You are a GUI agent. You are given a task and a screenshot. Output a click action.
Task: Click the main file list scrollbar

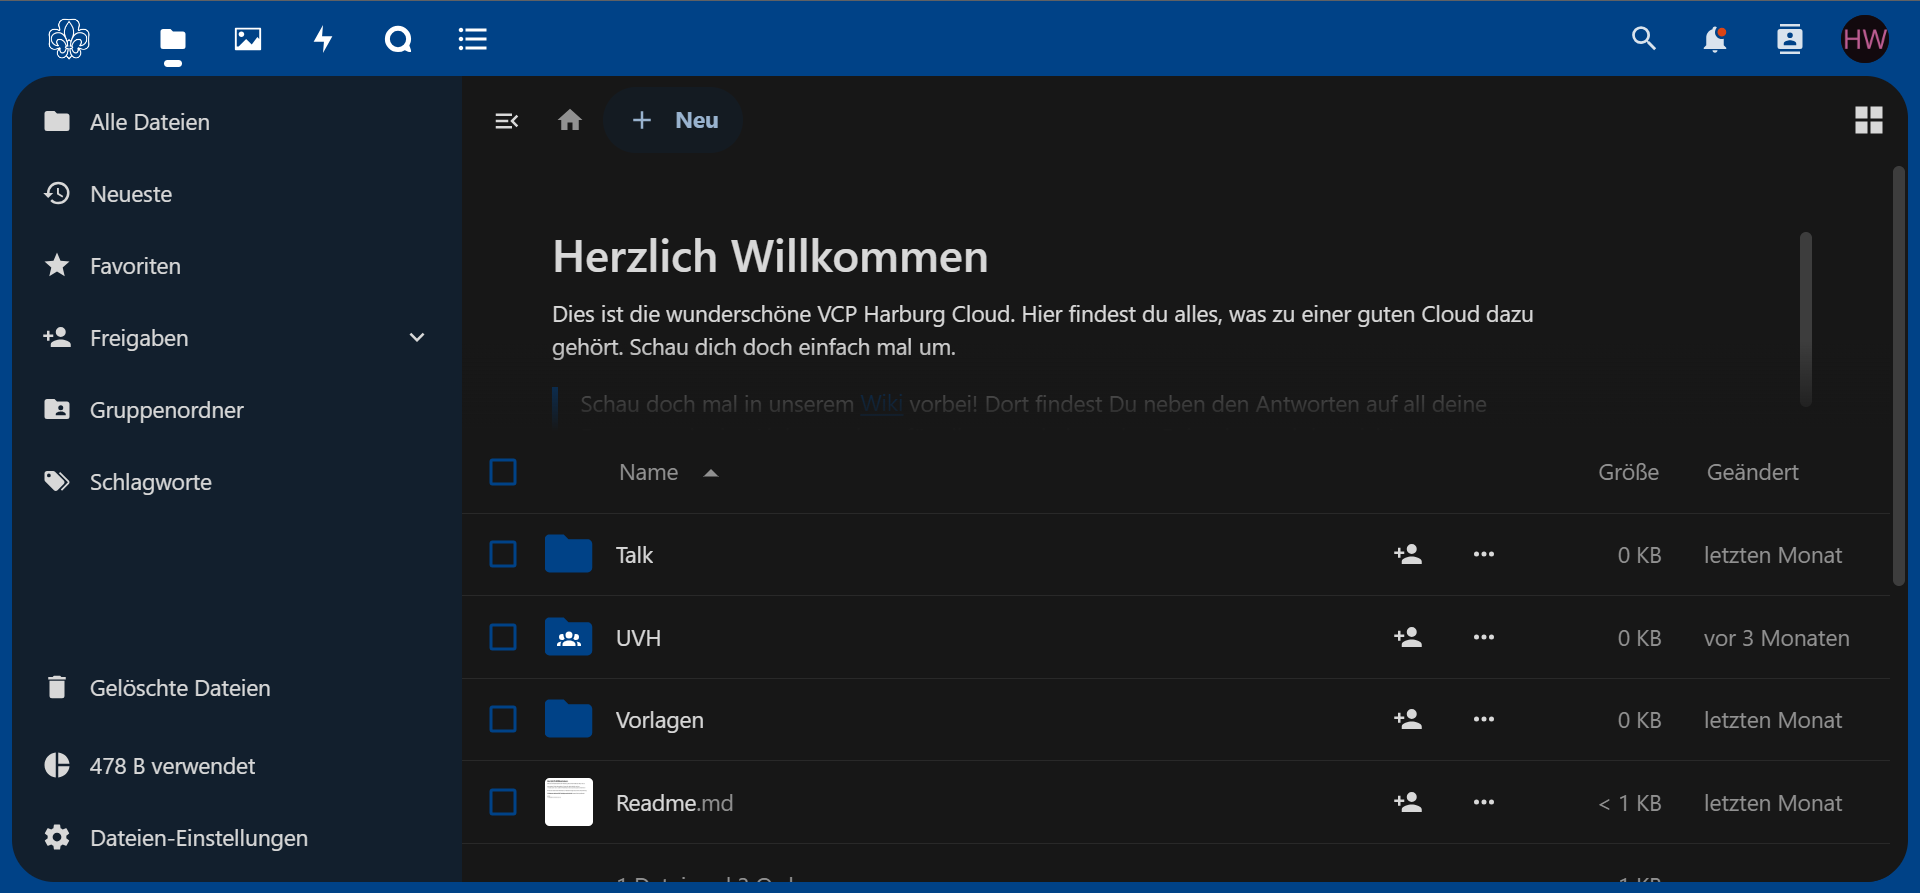1899,377
